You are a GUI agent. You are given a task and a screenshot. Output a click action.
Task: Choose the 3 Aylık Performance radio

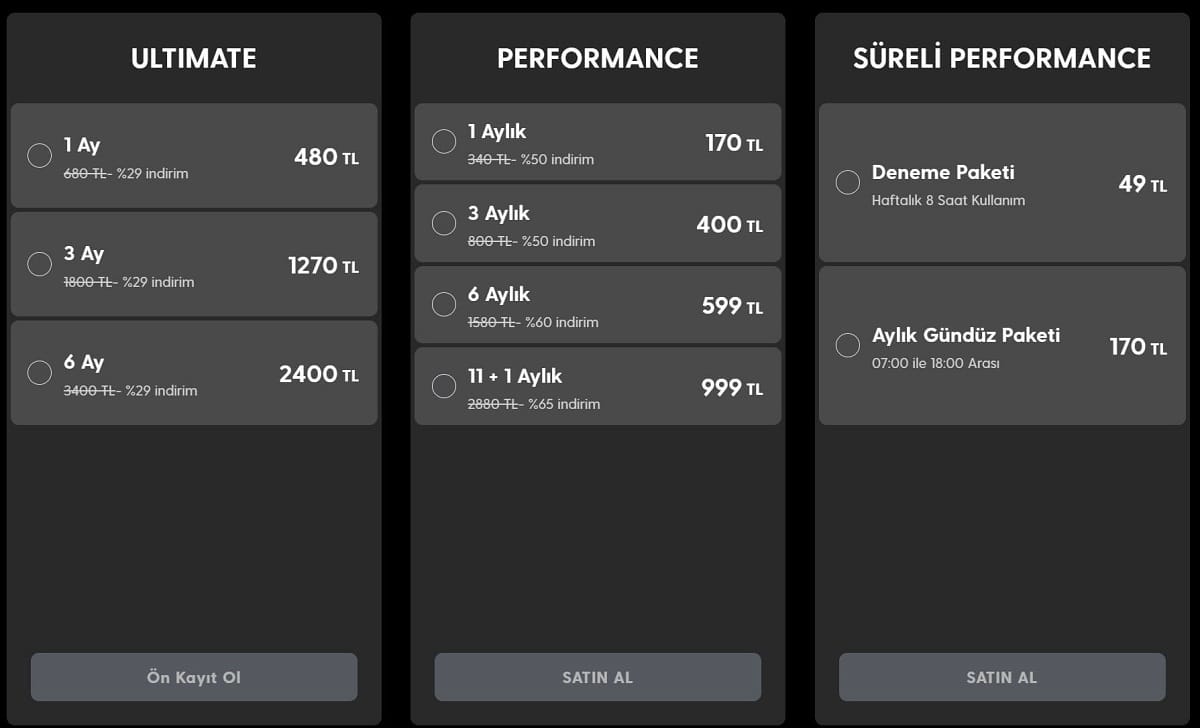(x=444, y=223)
